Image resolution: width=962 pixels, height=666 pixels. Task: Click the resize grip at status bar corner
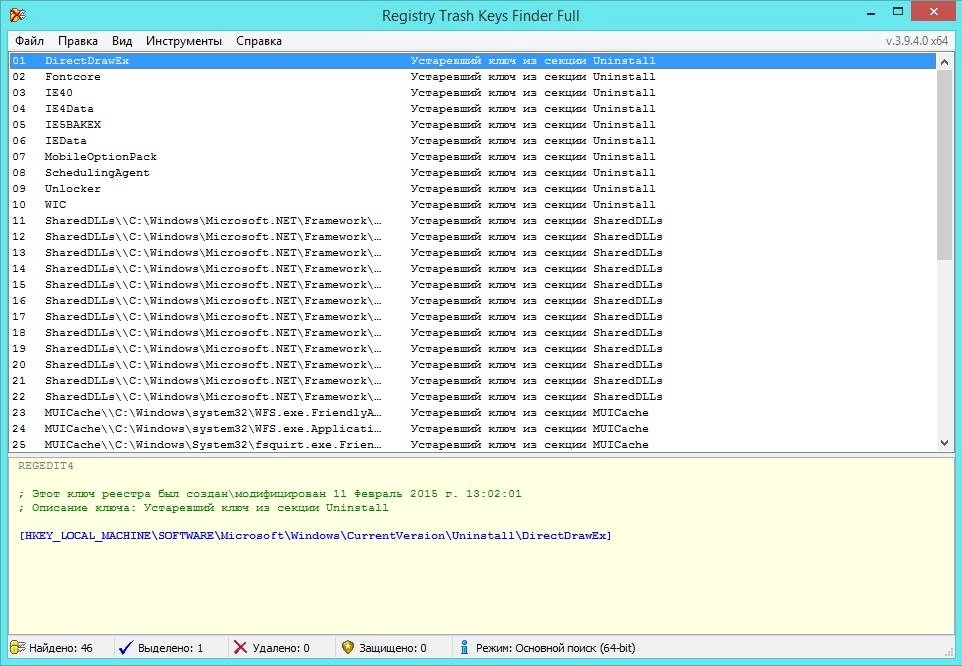pyautogui.click(x=950, y=653)
